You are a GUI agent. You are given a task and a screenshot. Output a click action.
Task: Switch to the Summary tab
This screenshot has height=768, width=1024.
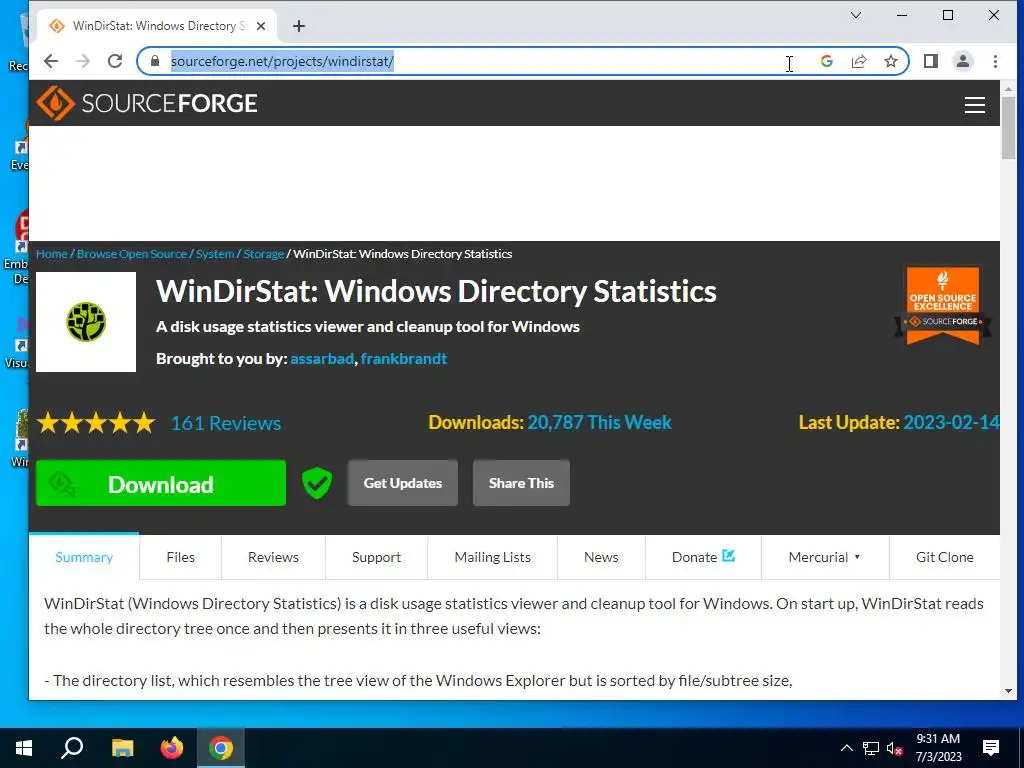click(84, 557)
